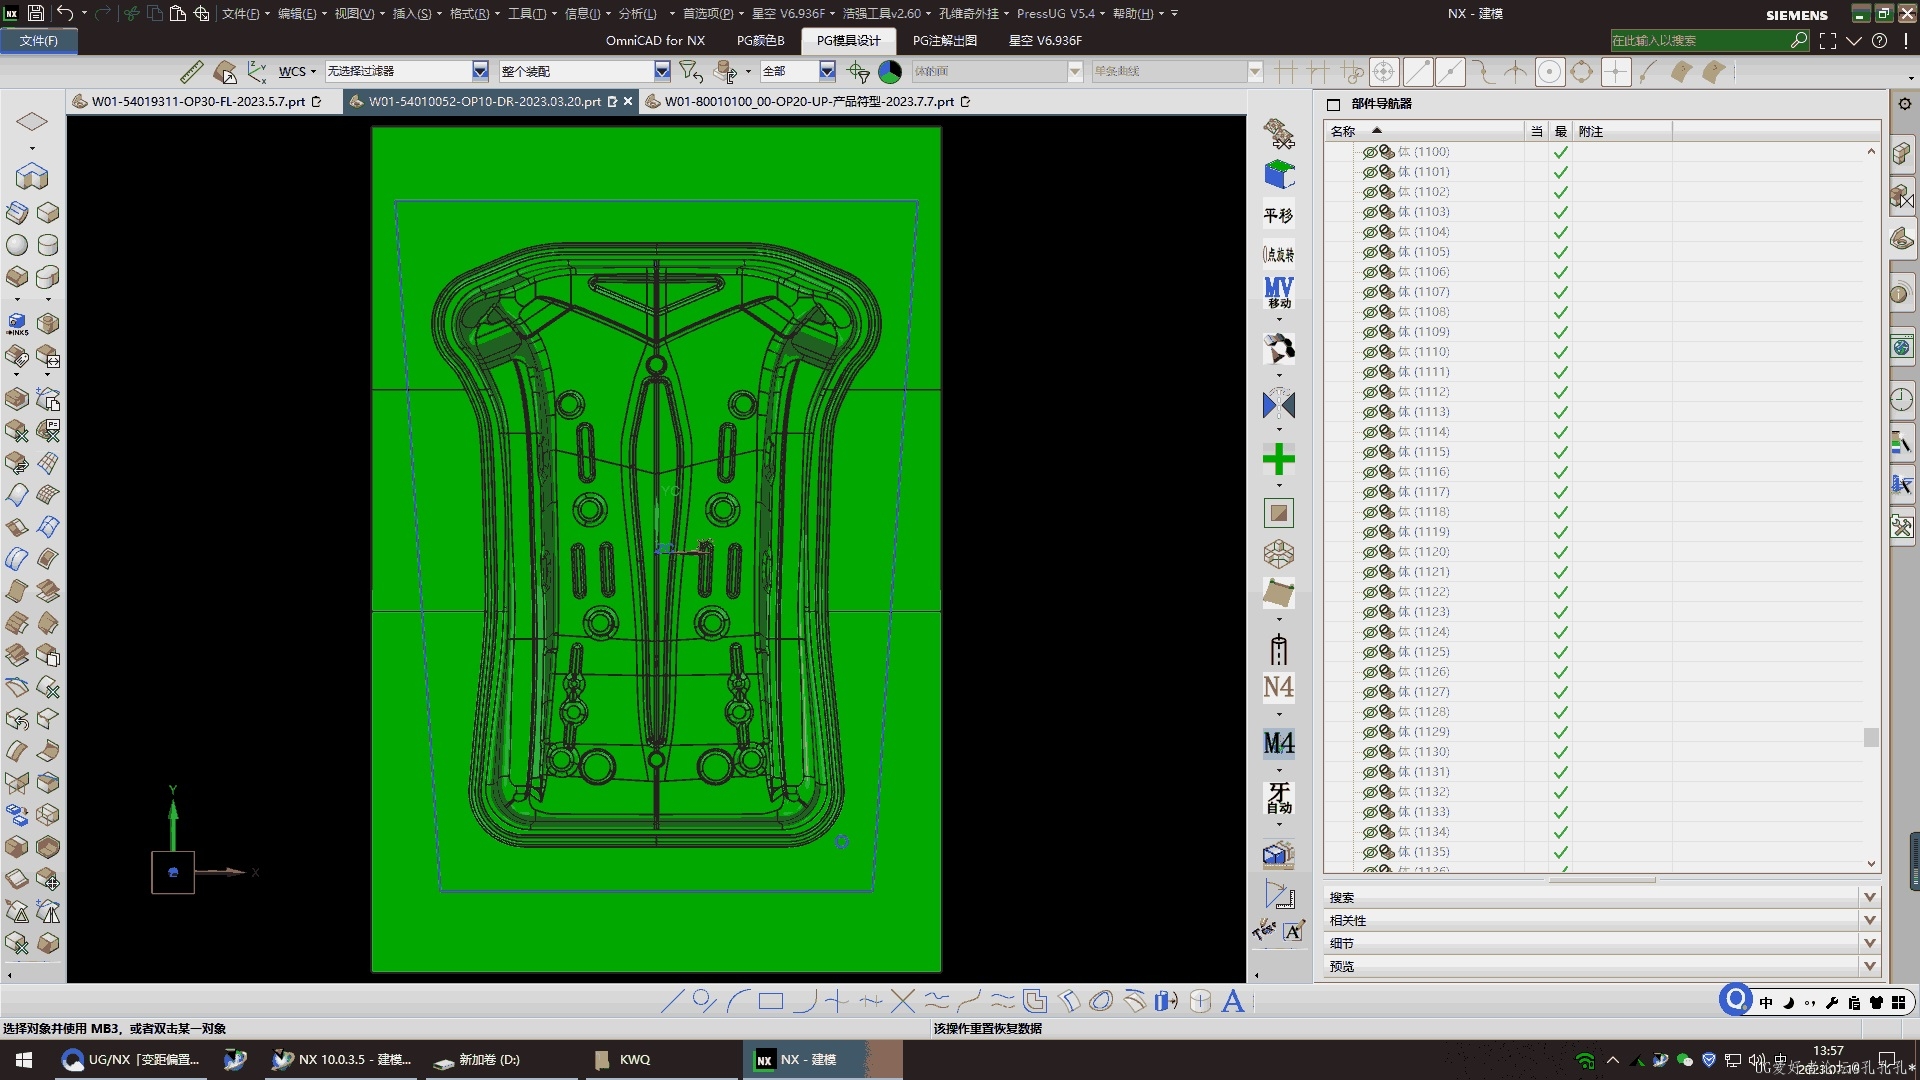The width and height of the screenshot is (1920, 1080).
Task: Open the 整个装配 scope dropdown
Action: pos(662,71)
